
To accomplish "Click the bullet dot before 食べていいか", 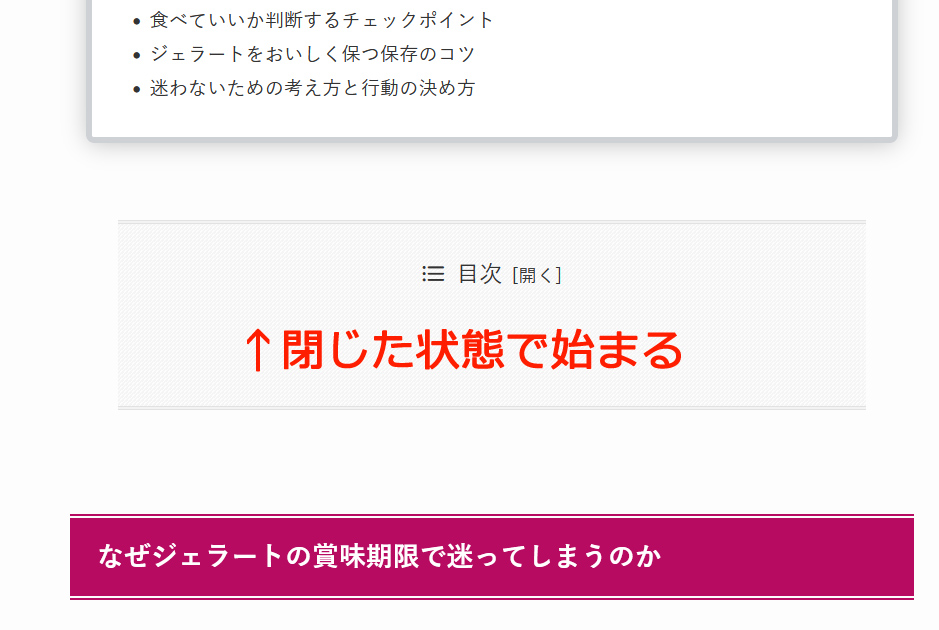I will point(137,22).
